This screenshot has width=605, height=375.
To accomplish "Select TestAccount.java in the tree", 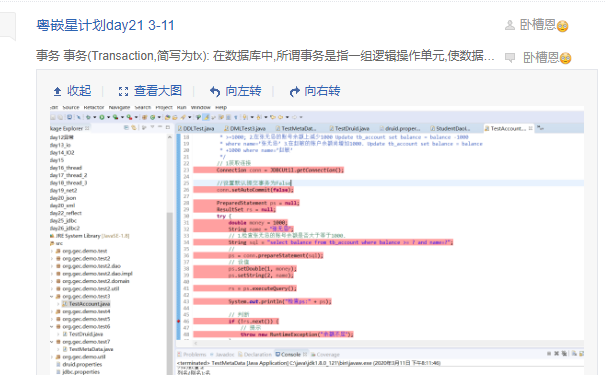I will (x=86, y=304).
